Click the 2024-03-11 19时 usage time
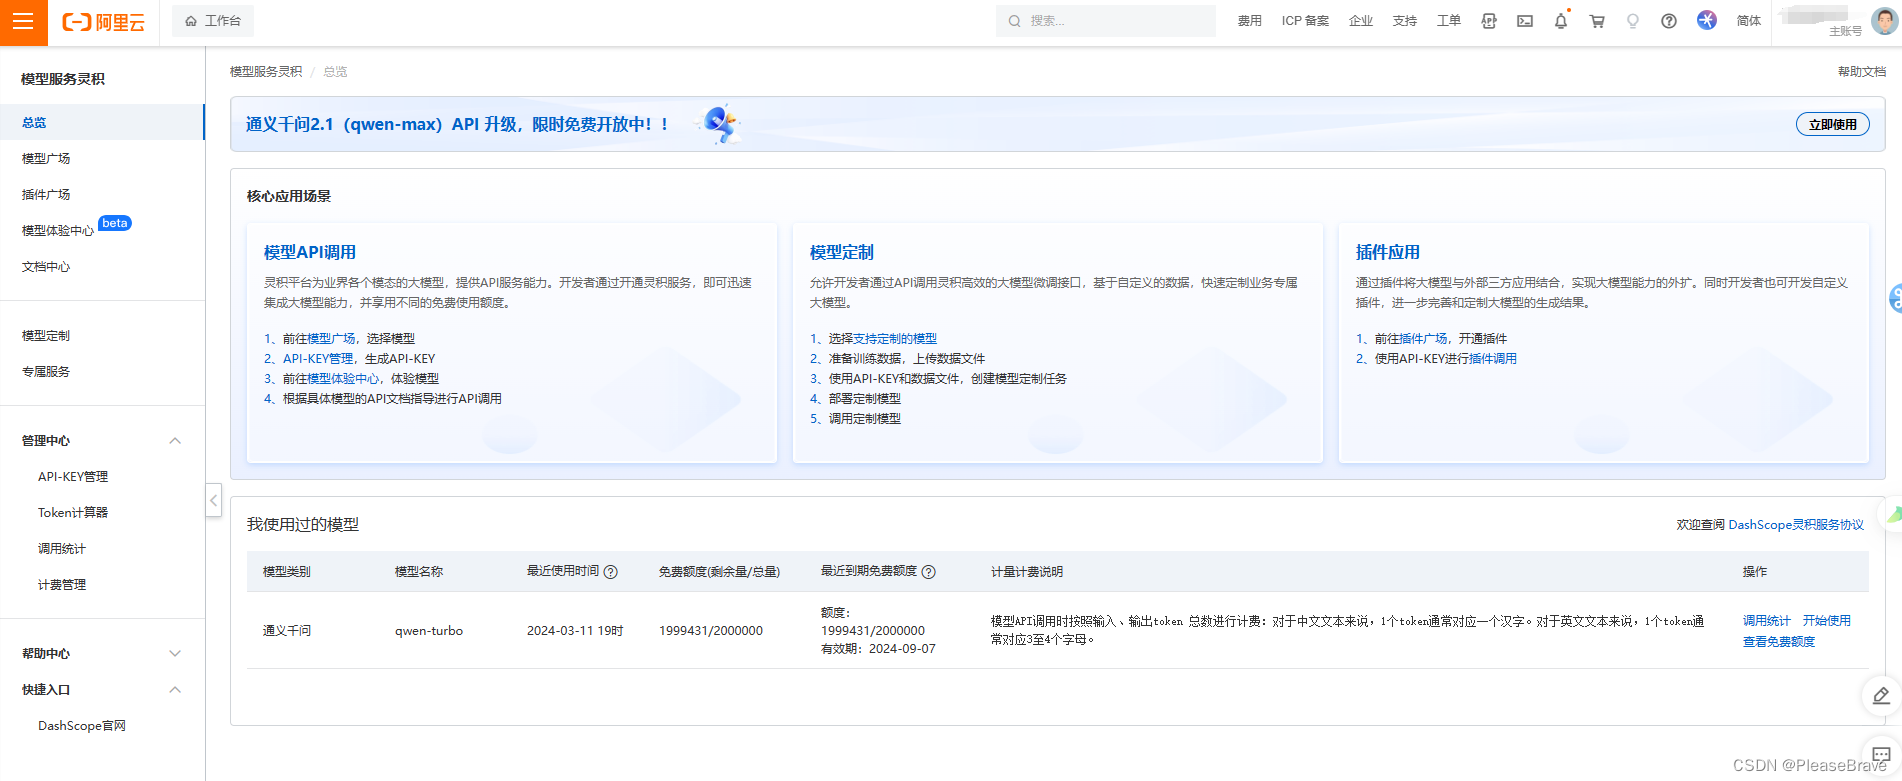The height and width of the screenshot is (781, 1902). click(575, 631)
